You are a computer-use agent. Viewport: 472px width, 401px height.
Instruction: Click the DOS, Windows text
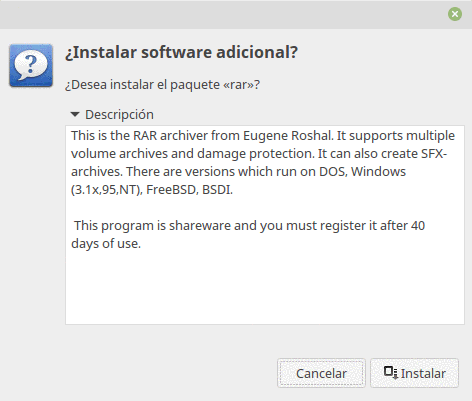pos(363,172)
